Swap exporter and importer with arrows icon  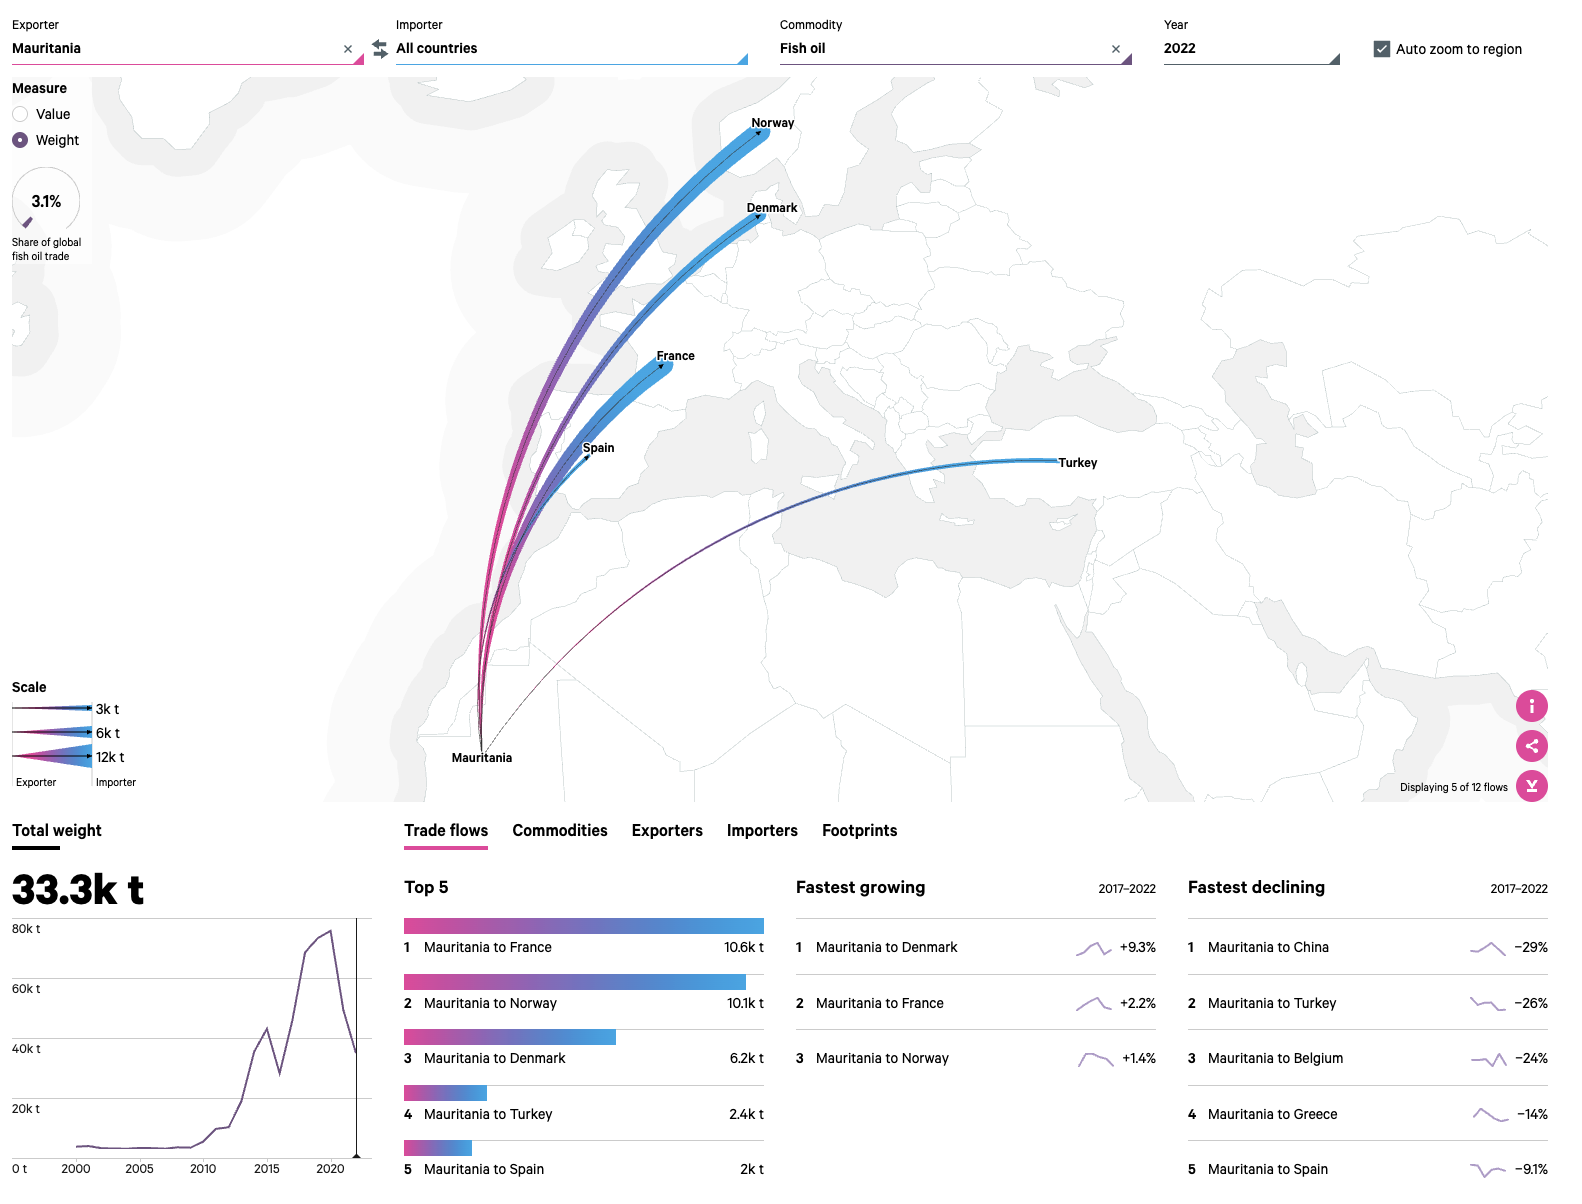pyautogui.click(x=380, y=49)
